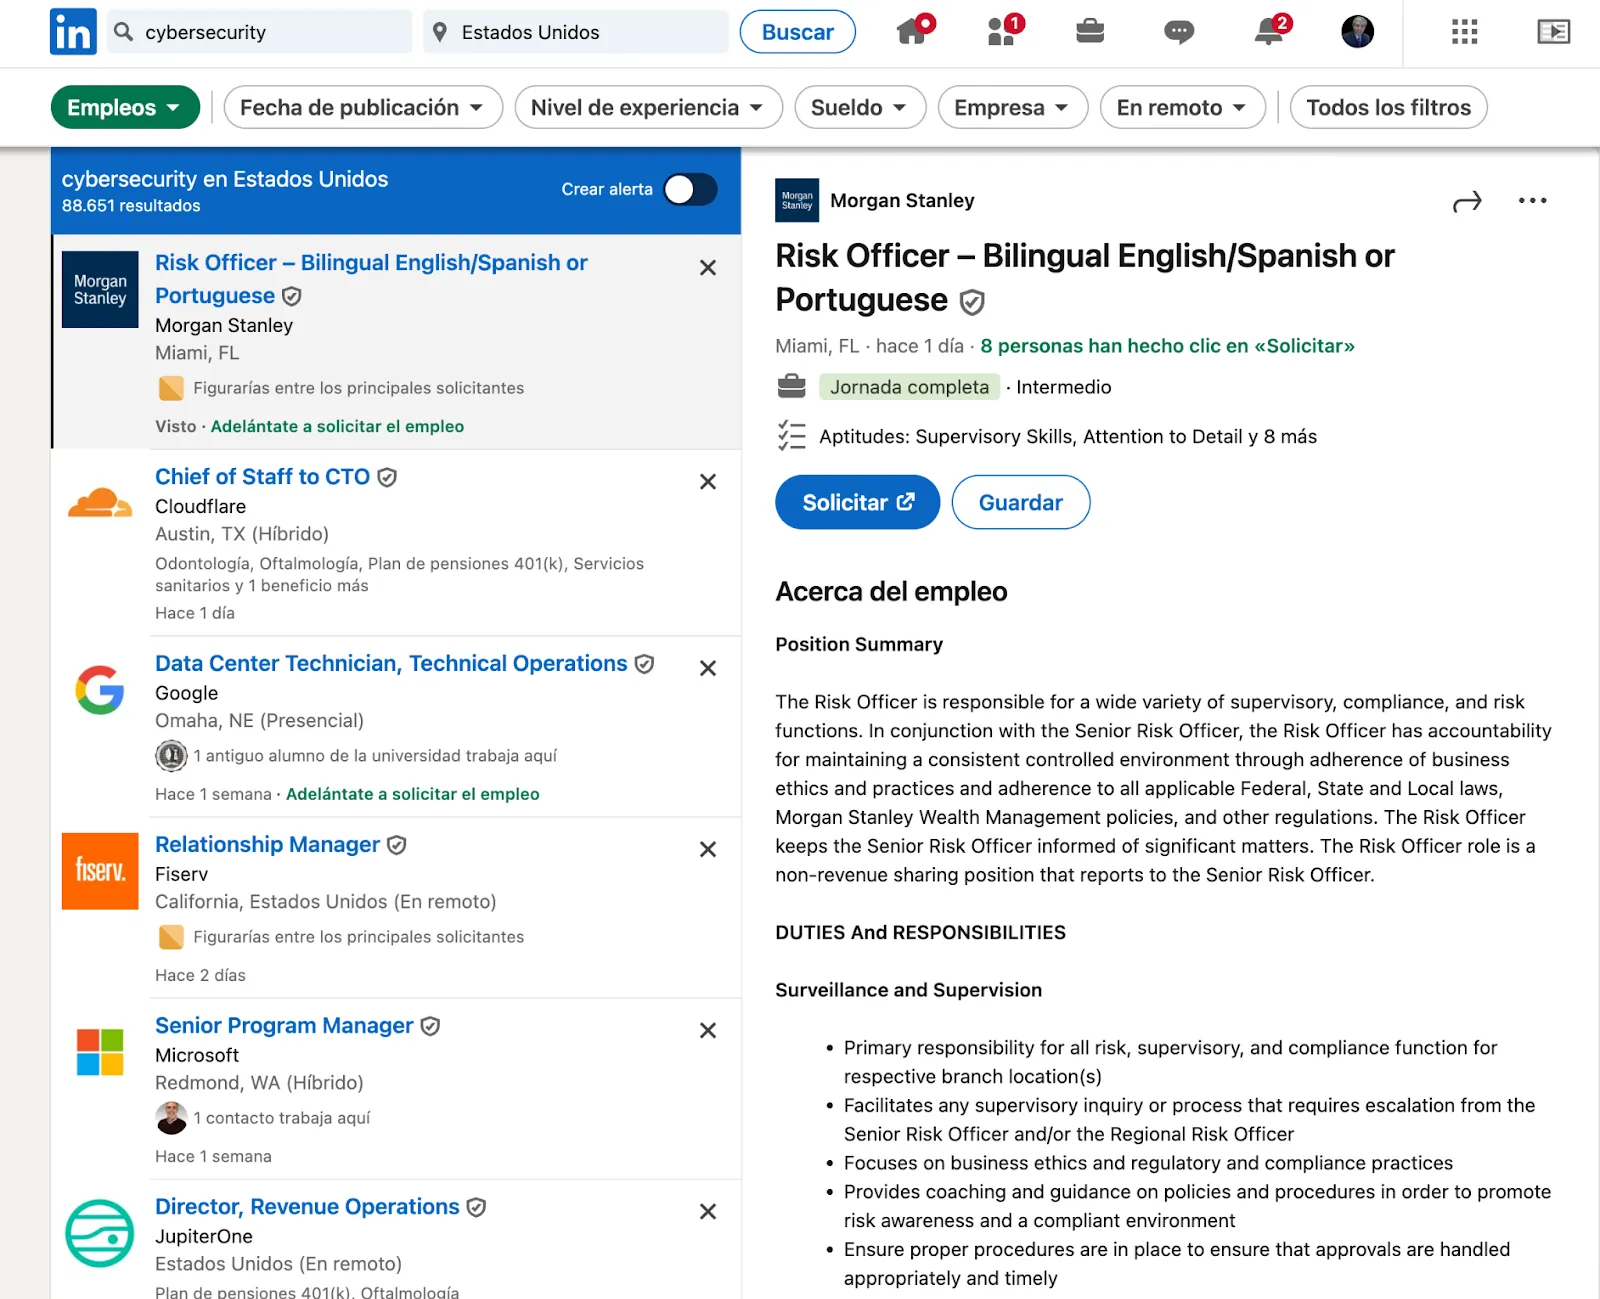Image resolution: width=1600 pixels, height=1299 pixels.
Task: Open the profile avatar menu
Action: 1357,32
